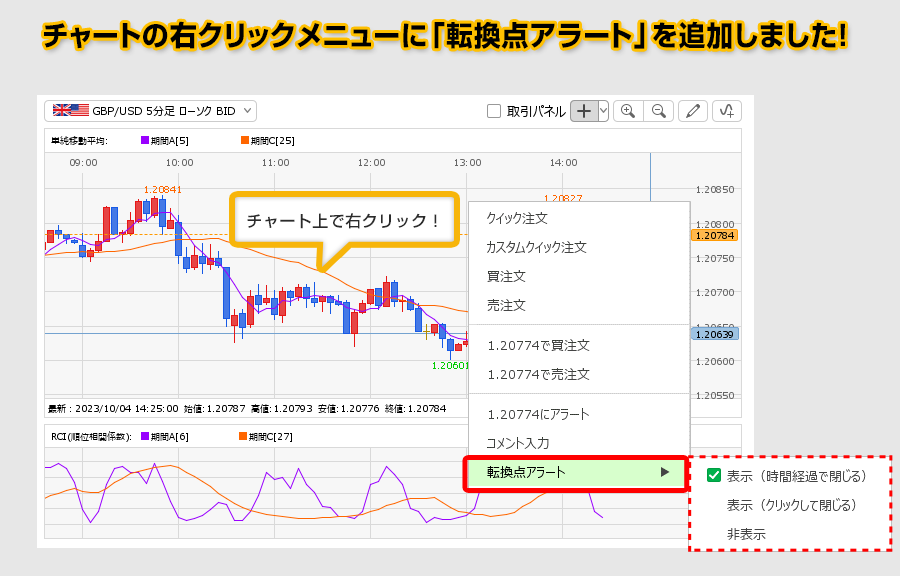900x576 pixels.
Task: Set alert via 1.20774にアラート
Action: pyautogui.click(x=538, y=414)
